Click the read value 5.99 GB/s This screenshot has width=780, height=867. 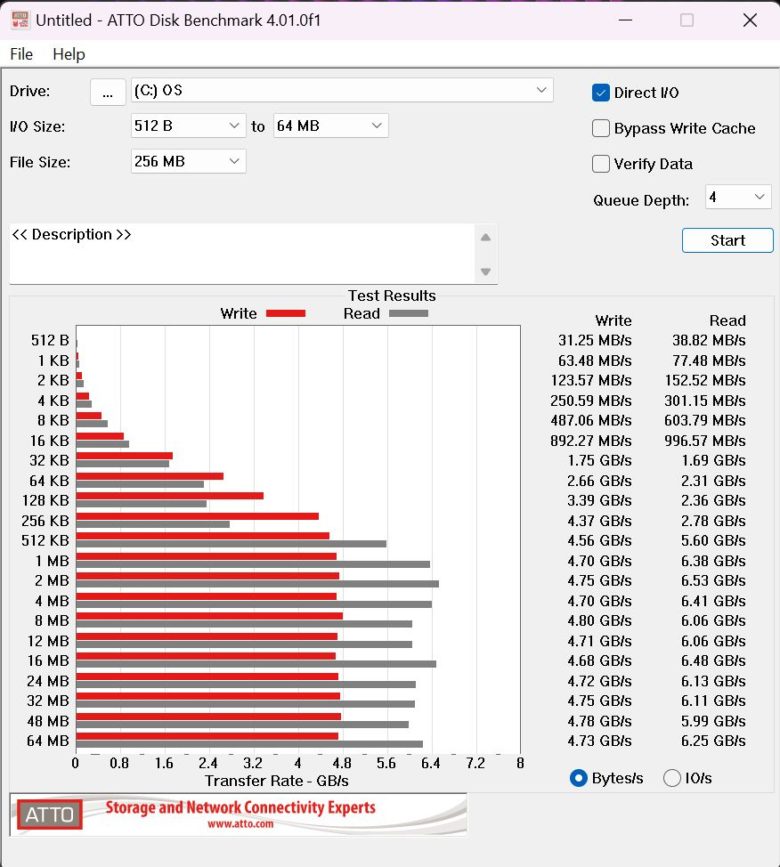713,721
